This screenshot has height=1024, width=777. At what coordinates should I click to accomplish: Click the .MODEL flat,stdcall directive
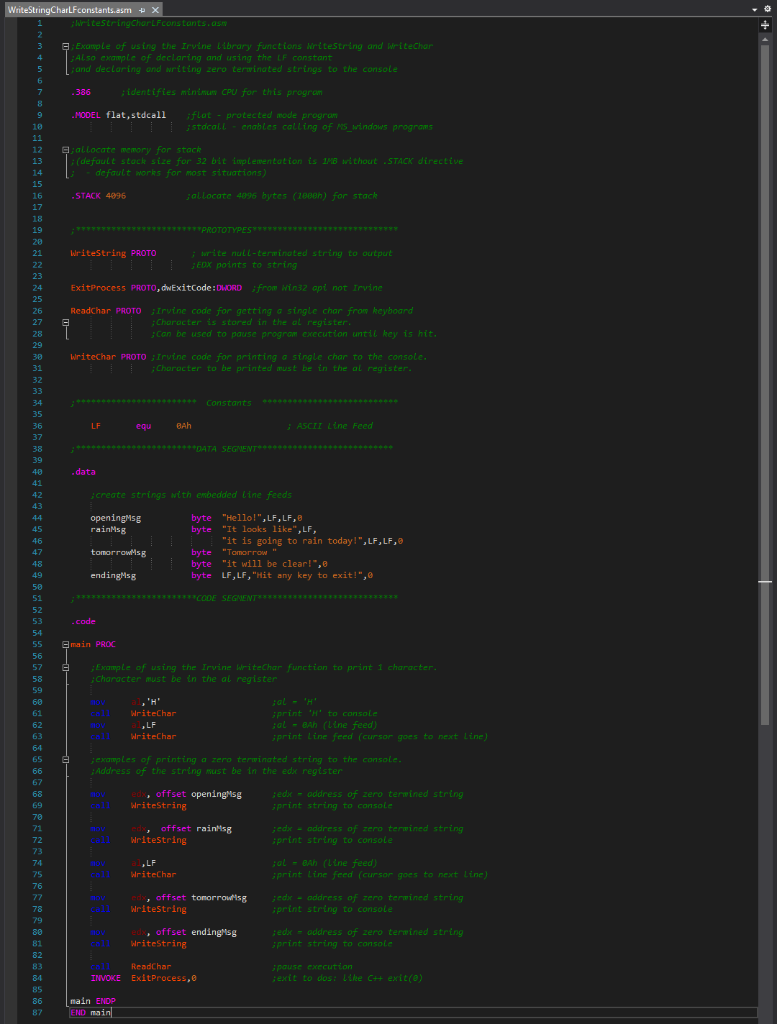click(118, 115)
